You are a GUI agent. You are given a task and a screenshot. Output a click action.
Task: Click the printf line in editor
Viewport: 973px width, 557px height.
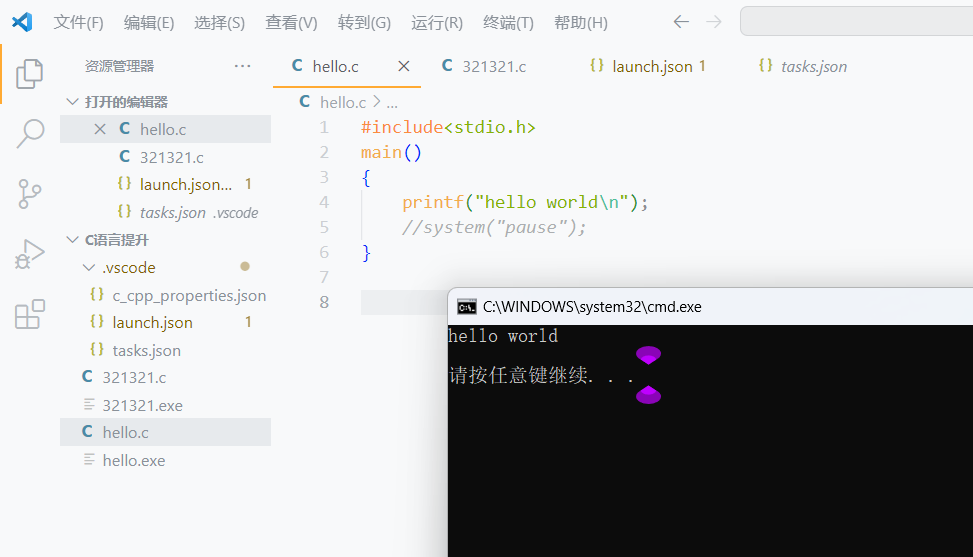525,202
